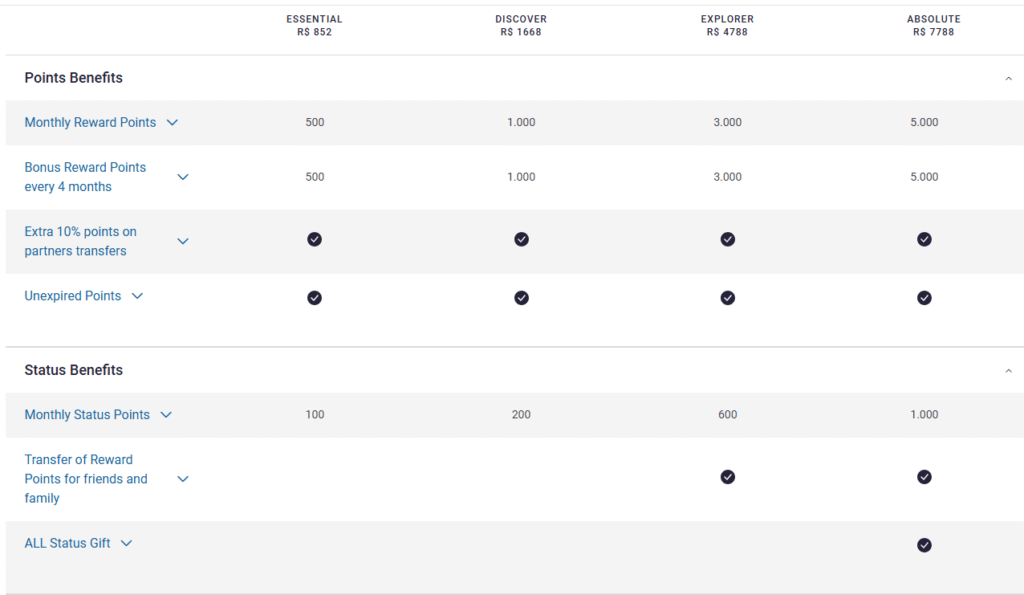The width and height of the screenshot is (1024, 595).
Task: Select the Essential plan column header
Action: tap(314, 26)
